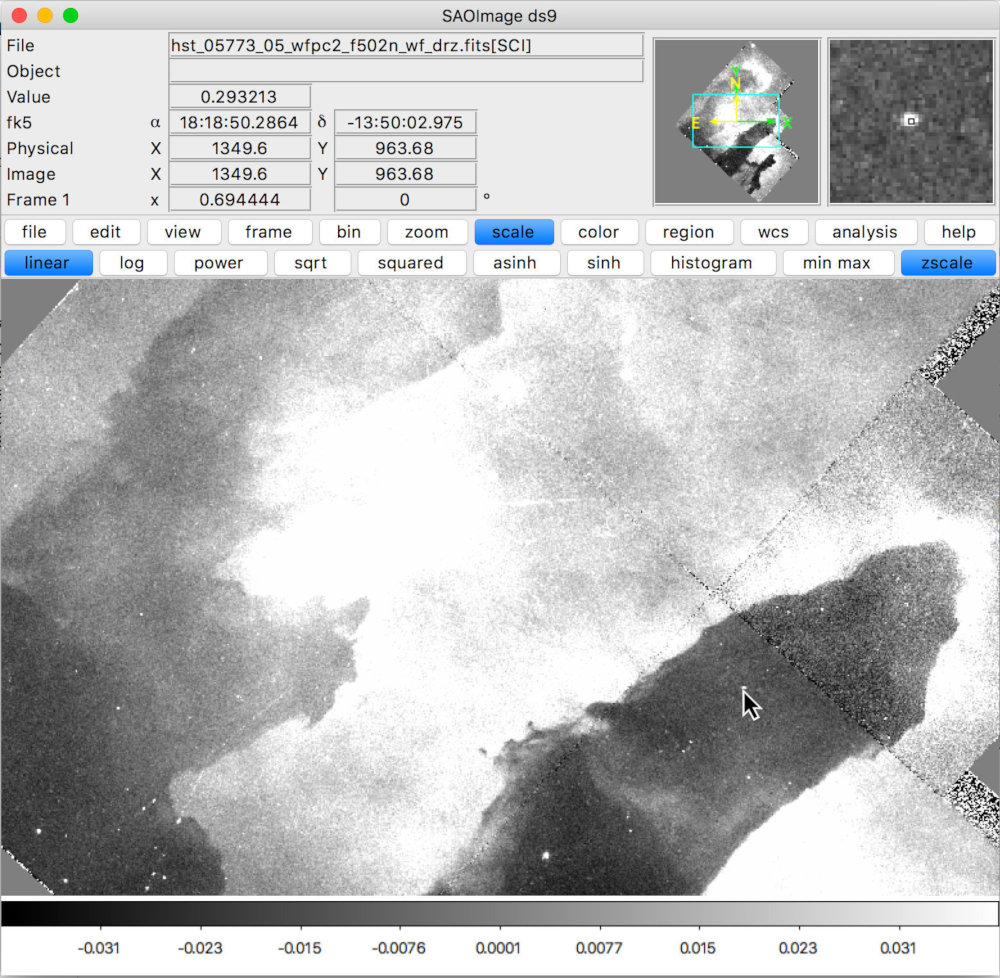Click the Frame 1 rotation angle field

click(406, 200)
